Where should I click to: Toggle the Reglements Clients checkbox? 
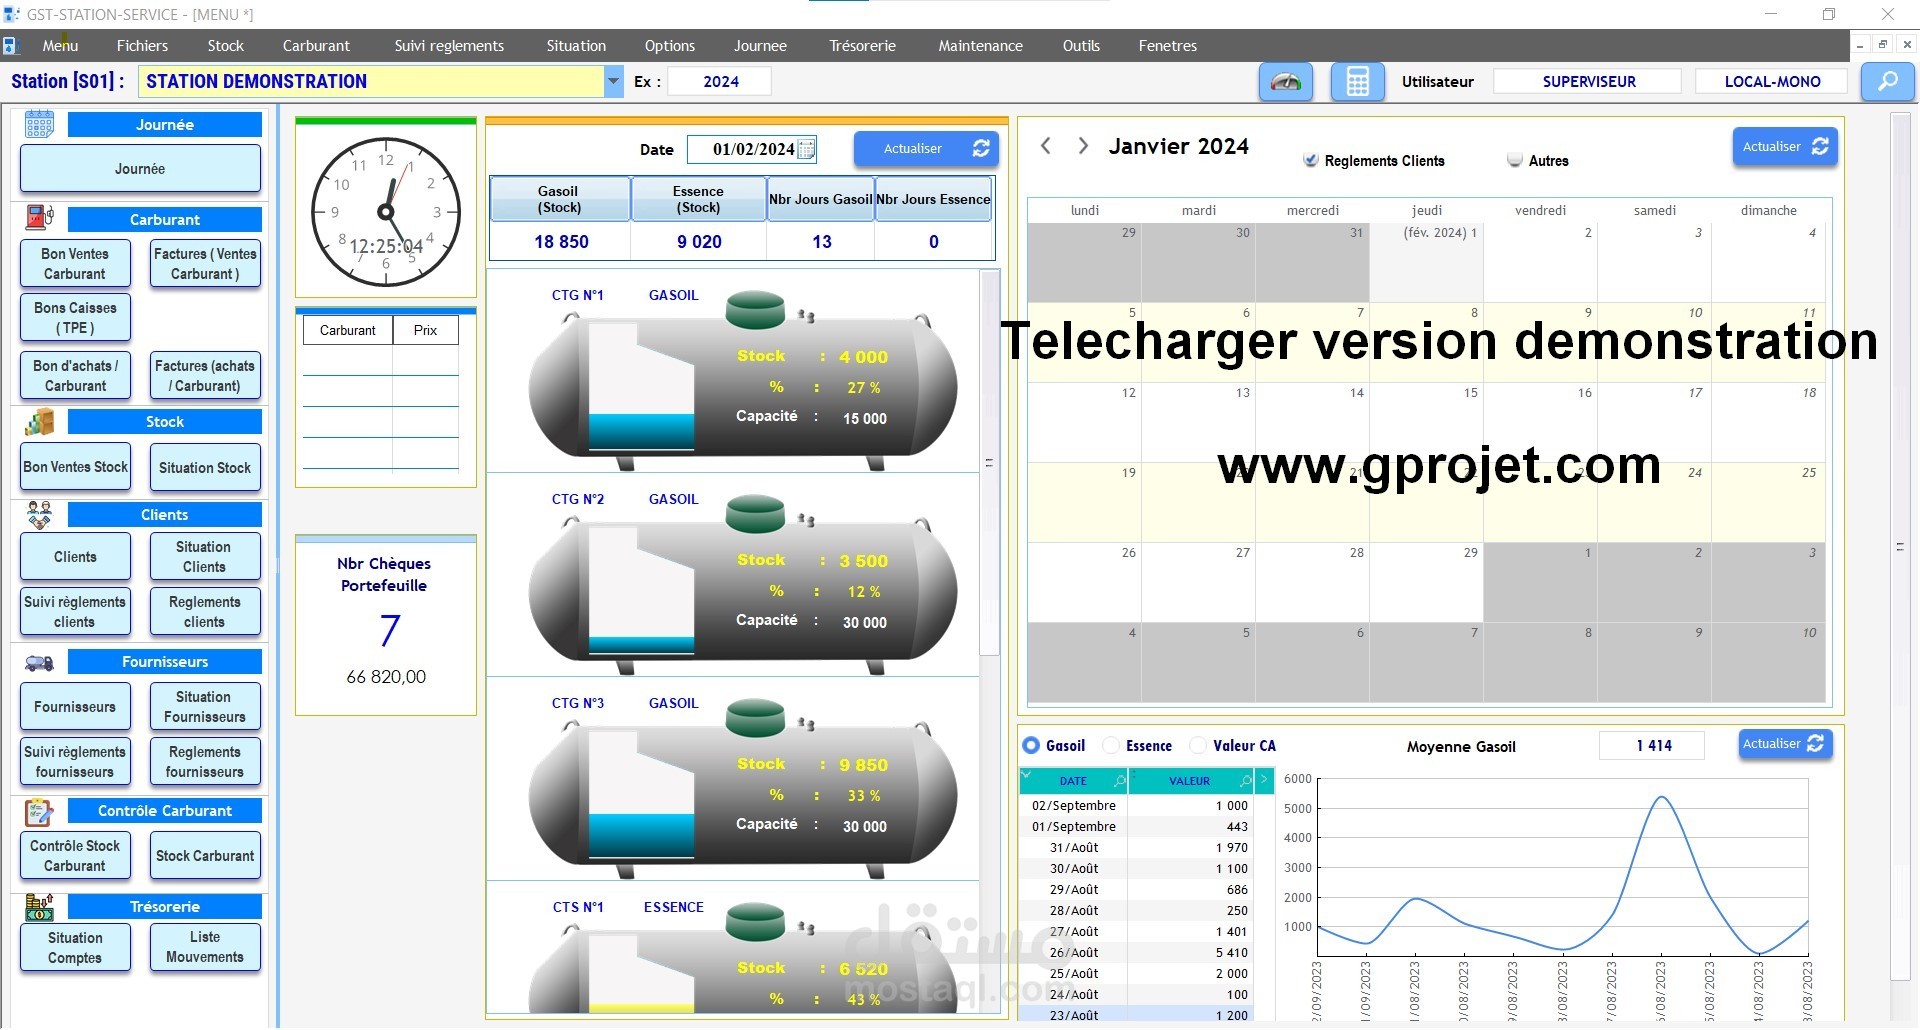tap(1310, 160)
